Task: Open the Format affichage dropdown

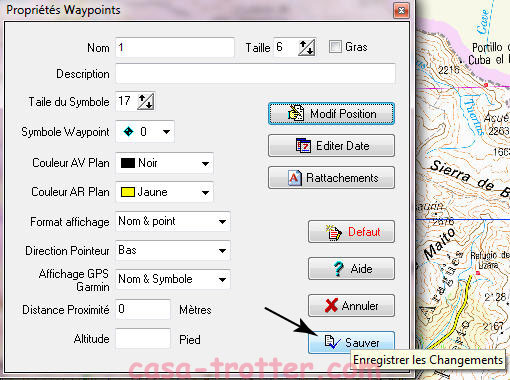Action: (x=222, y=221)
